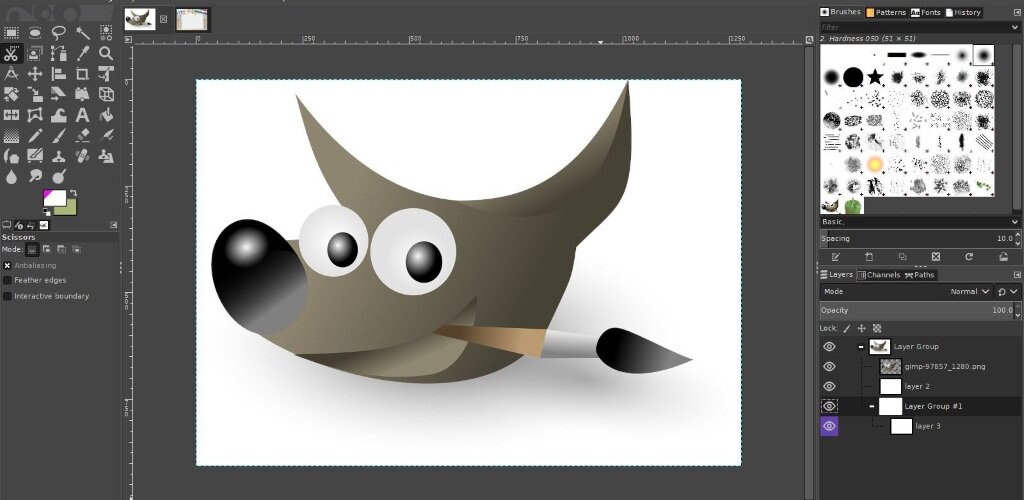Enable the Feather edges checkbox
This screenshot has width=1024, height=500.
coord(7,280)
